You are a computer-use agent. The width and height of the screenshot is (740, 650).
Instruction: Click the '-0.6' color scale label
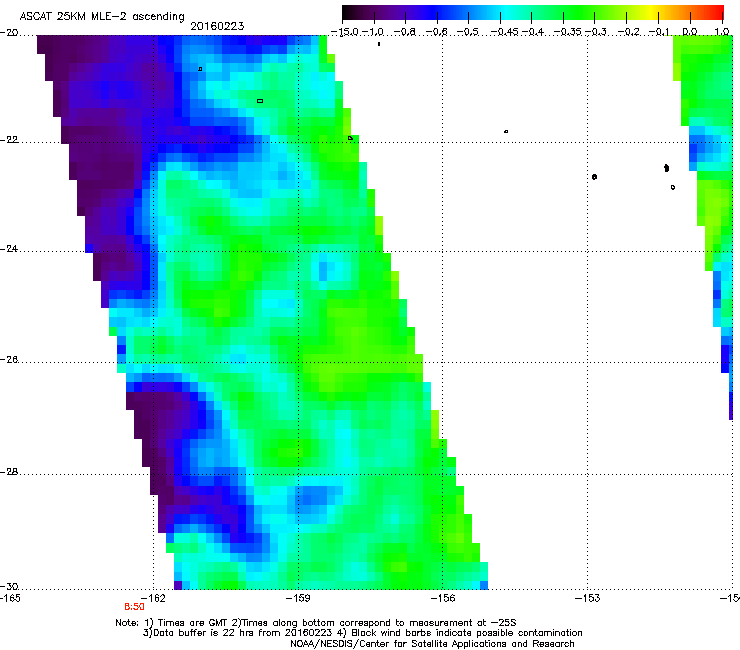tap(437, 32)
